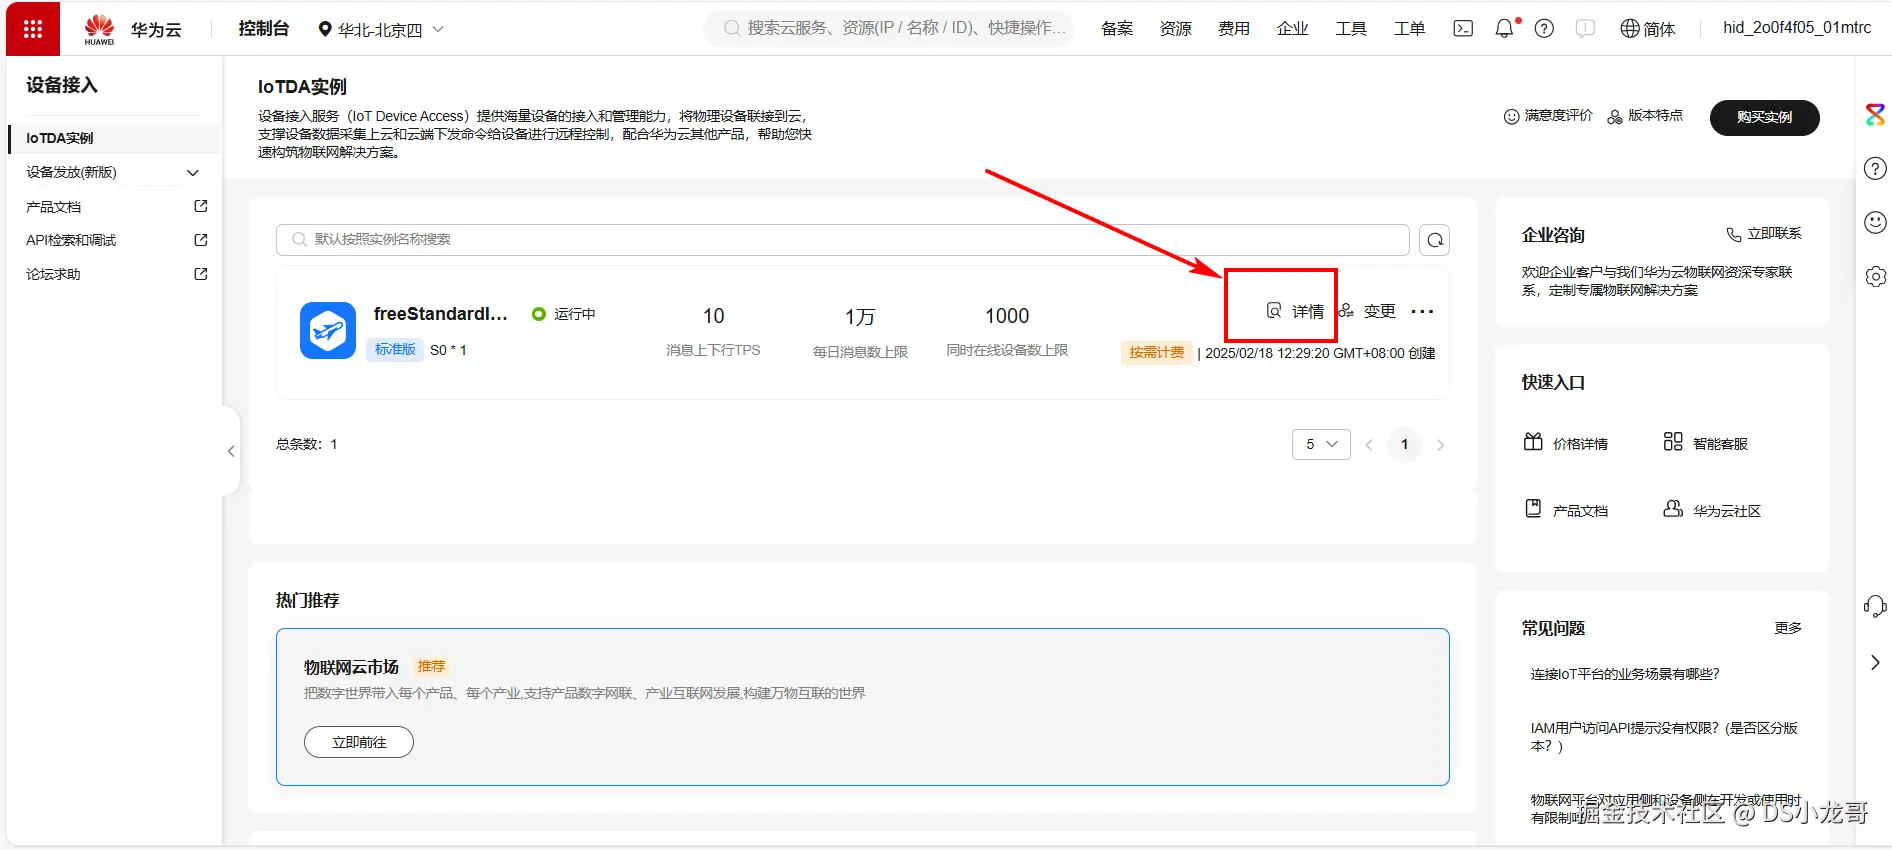Focus the instance name search field
This screenshot has width=1892, height=850.
843,240
